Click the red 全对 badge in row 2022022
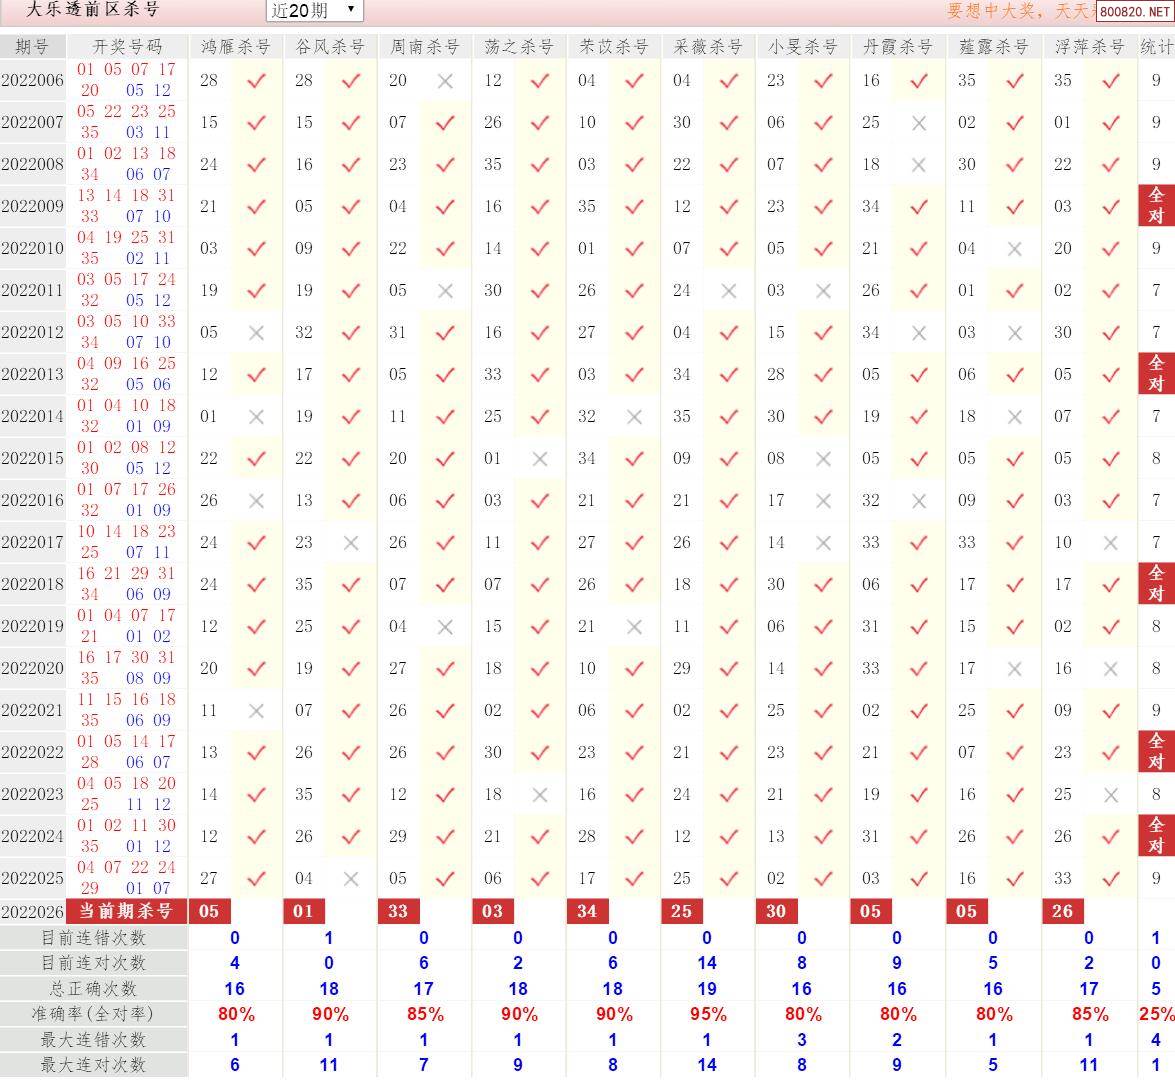The height and width of the screenshot is (1080, 1175). pos(1156,752)
